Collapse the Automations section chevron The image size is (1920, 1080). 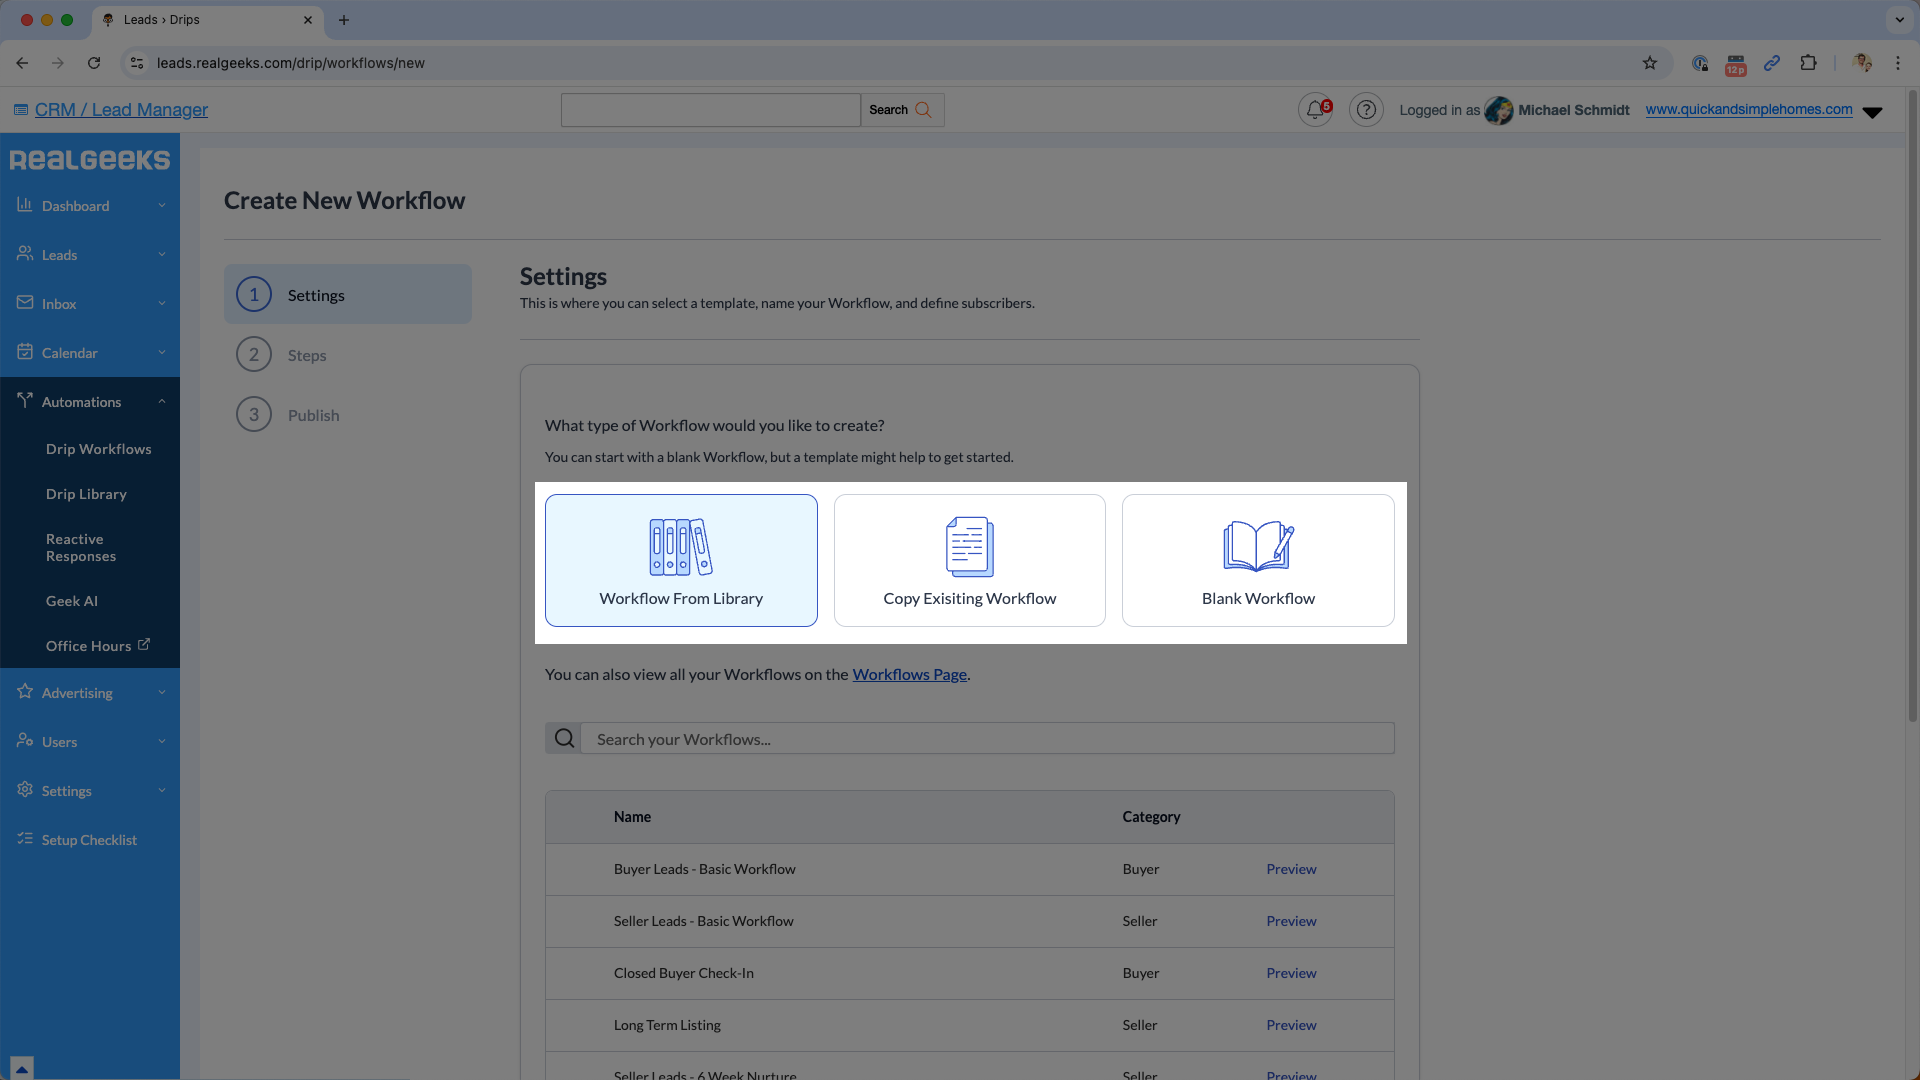162,401
